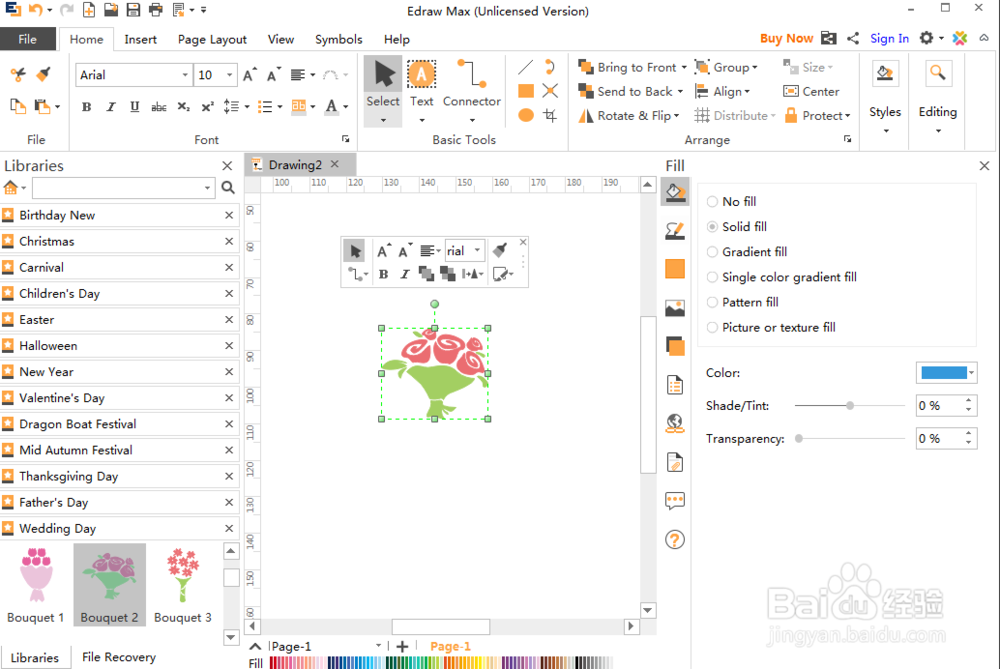Expand Rotate & Flip menu

coord(677,115)
